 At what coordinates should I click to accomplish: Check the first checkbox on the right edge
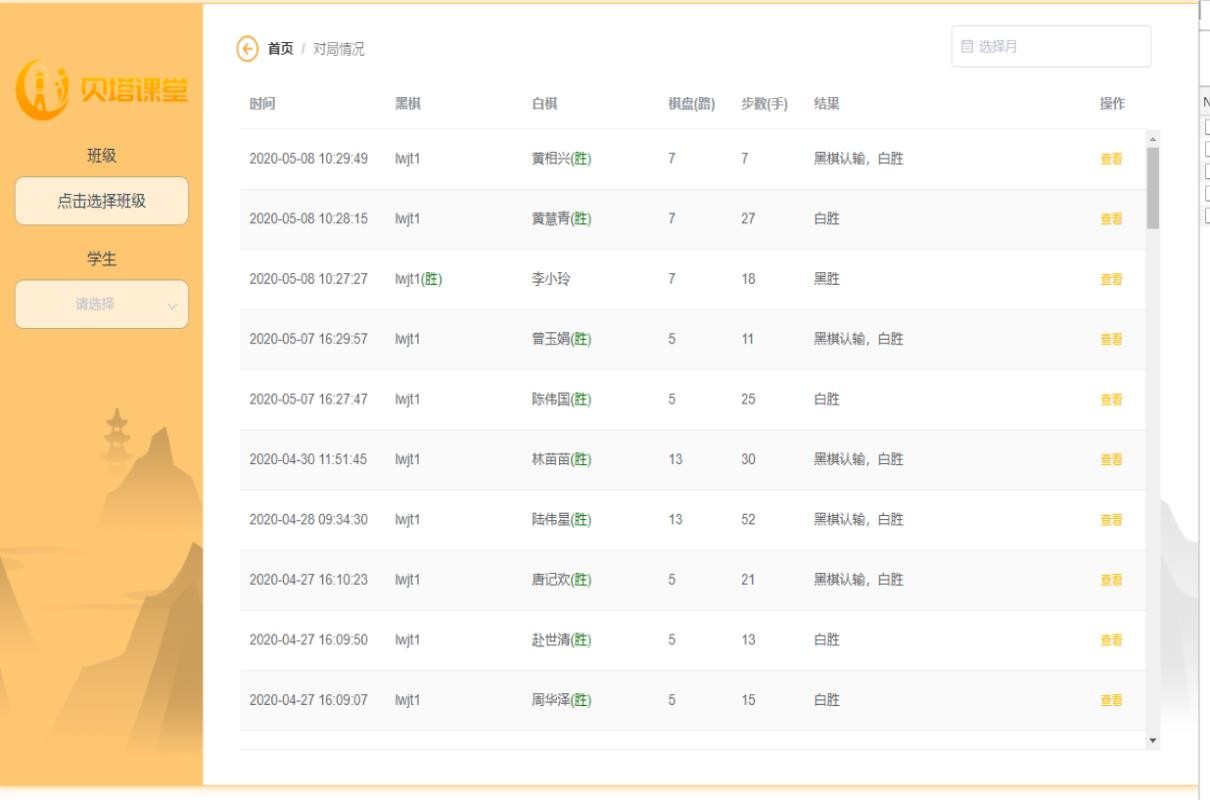point(1206,127)
